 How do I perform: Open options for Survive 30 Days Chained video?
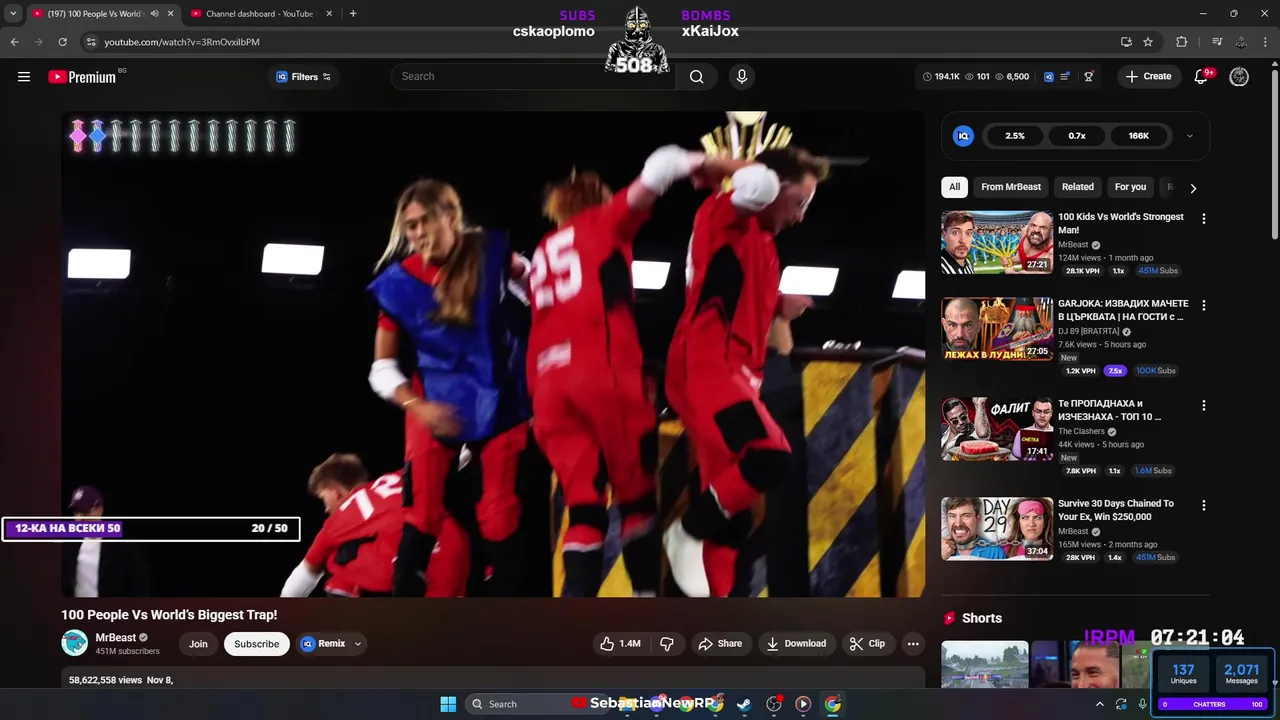1204,505
